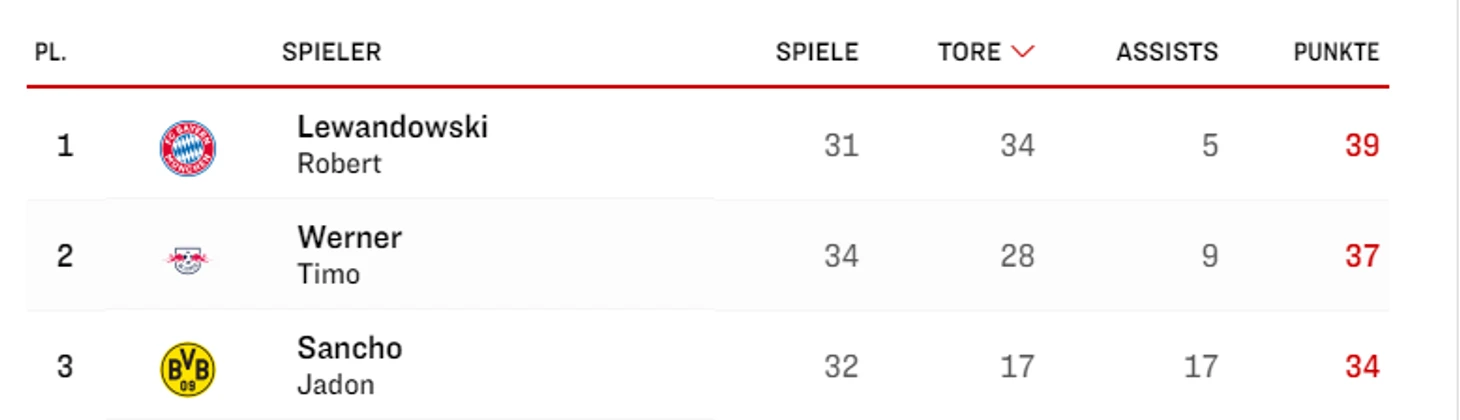Click Sancho's 34 points value

[x=1362, y=367]
